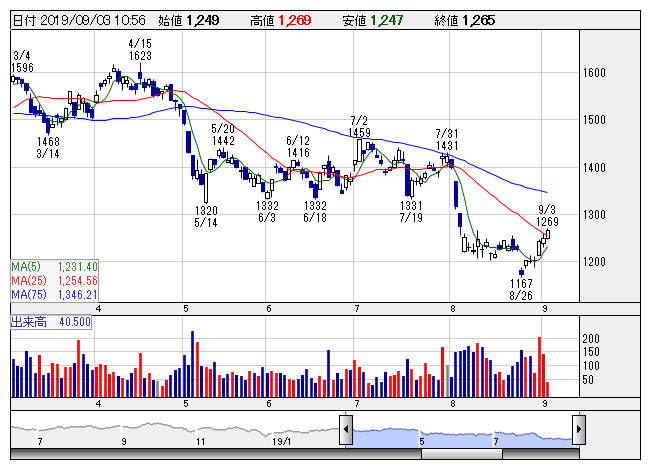
Task: Click the right range handle arrow in overview
Action: (x=578, y=432)
